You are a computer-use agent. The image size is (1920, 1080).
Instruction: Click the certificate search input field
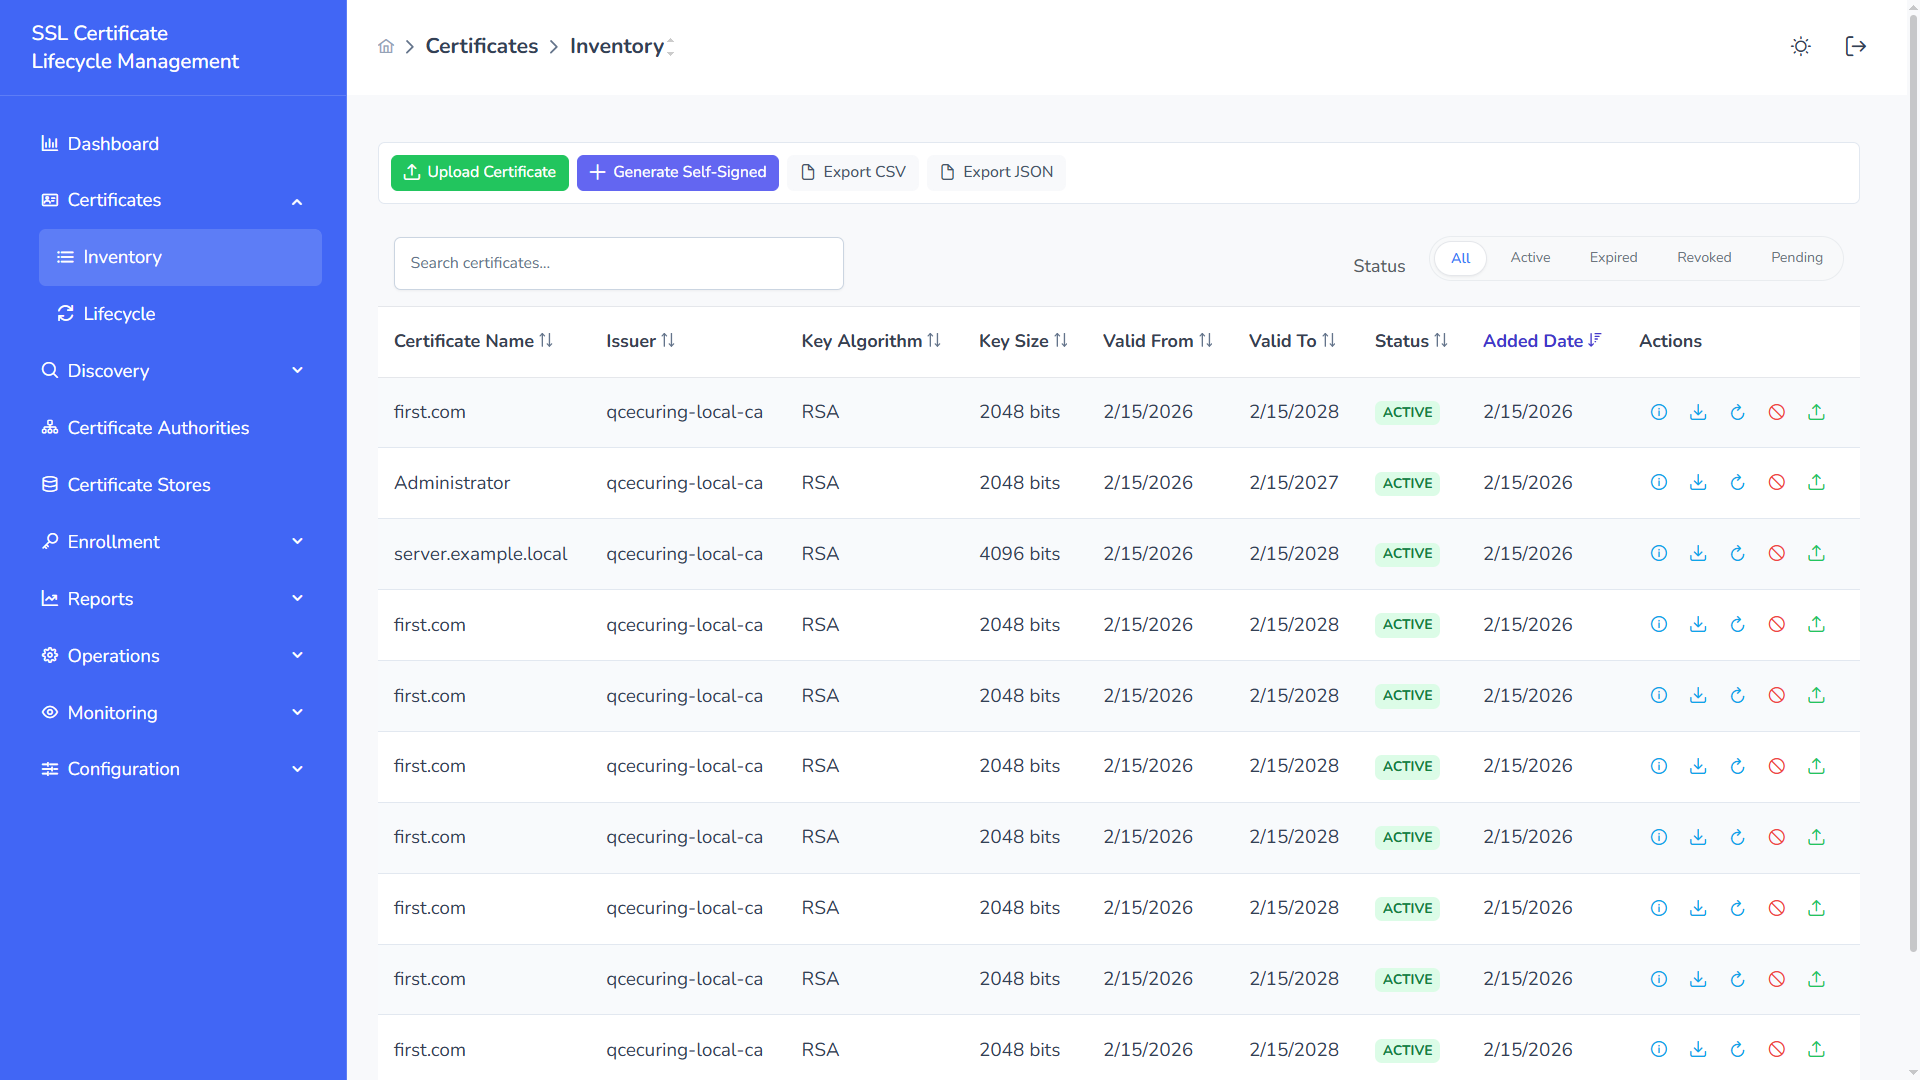(x=618, y=263)
